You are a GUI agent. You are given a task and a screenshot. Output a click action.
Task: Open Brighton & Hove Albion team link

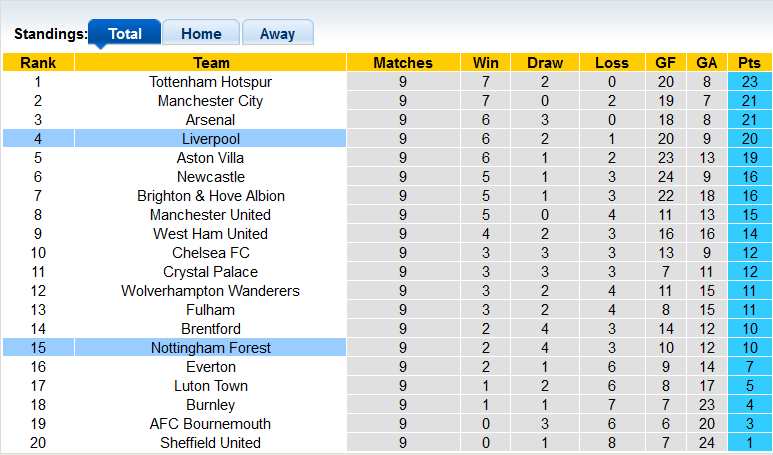pos(210,196)
